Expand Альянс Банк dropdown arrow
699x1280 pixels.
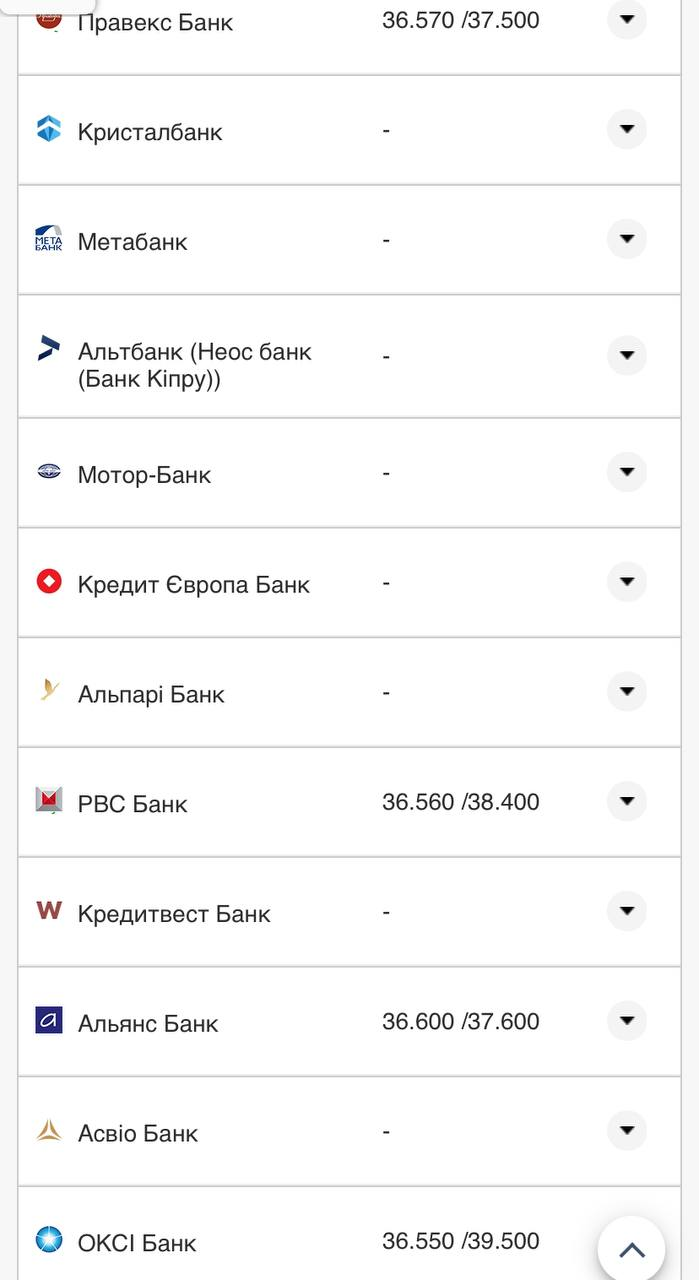point(627,1021)
